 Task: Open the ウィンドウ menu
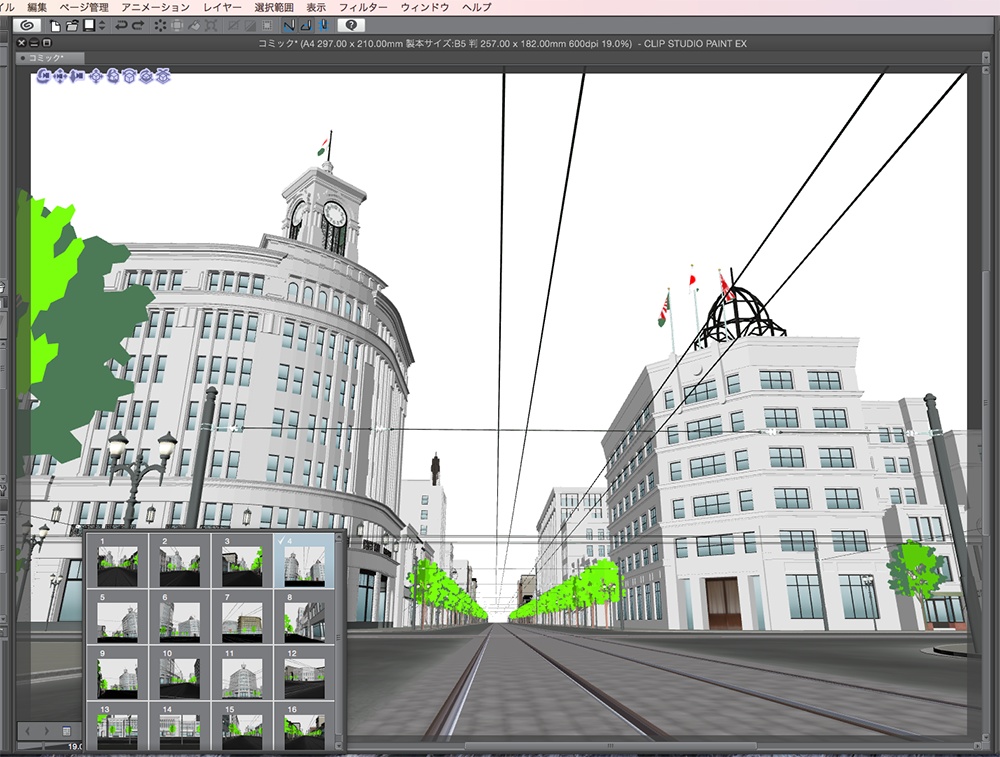pos(425,7)
